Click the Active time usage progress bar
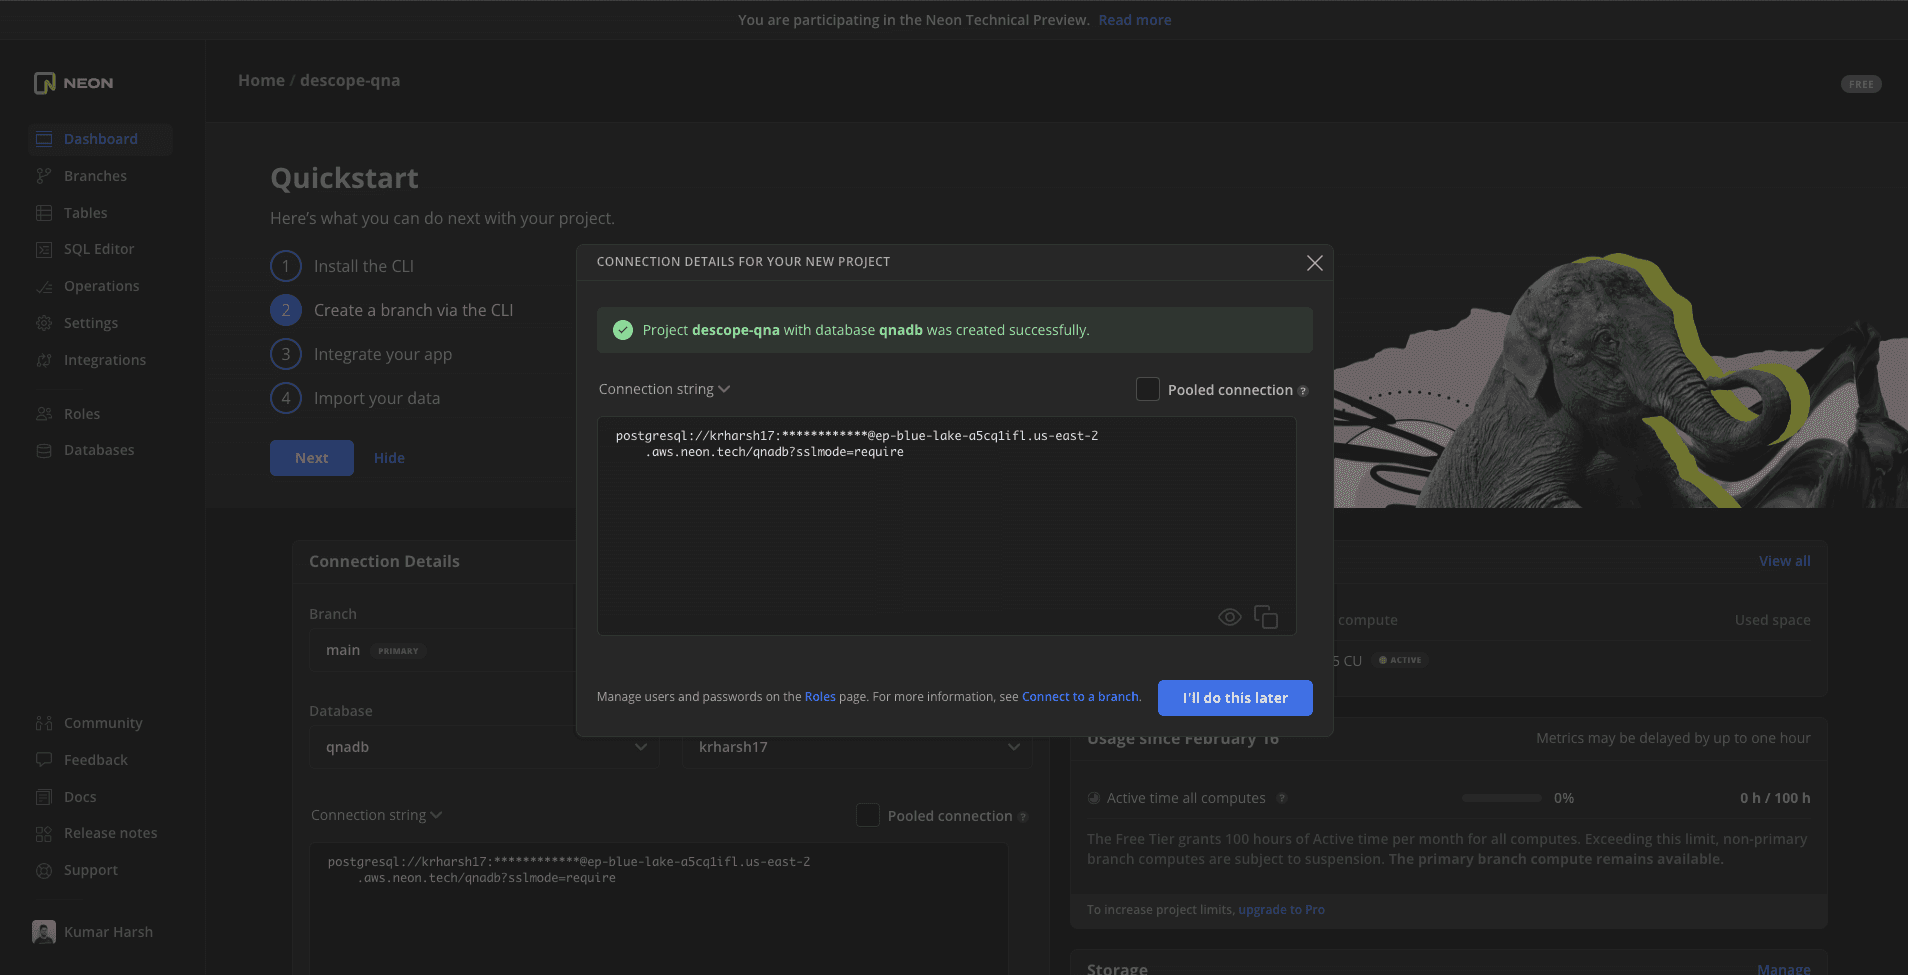Viewport: 1908px width, 975px height. click(1501, 797)
